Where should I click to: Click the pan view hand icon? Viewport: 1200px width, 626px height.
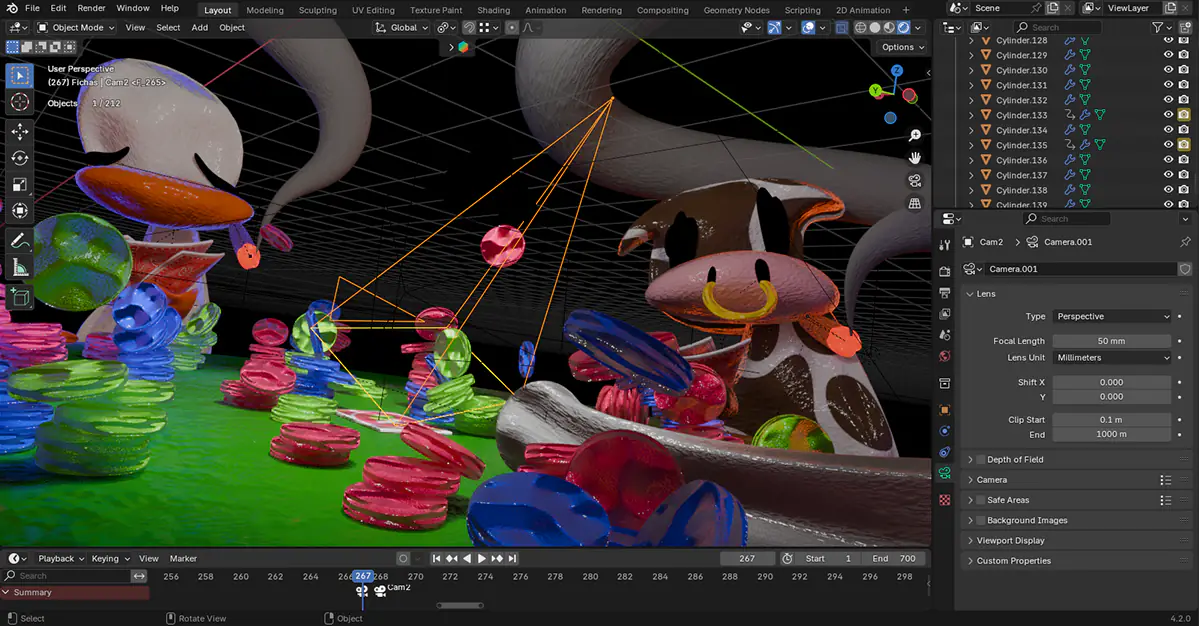[914, 158]
